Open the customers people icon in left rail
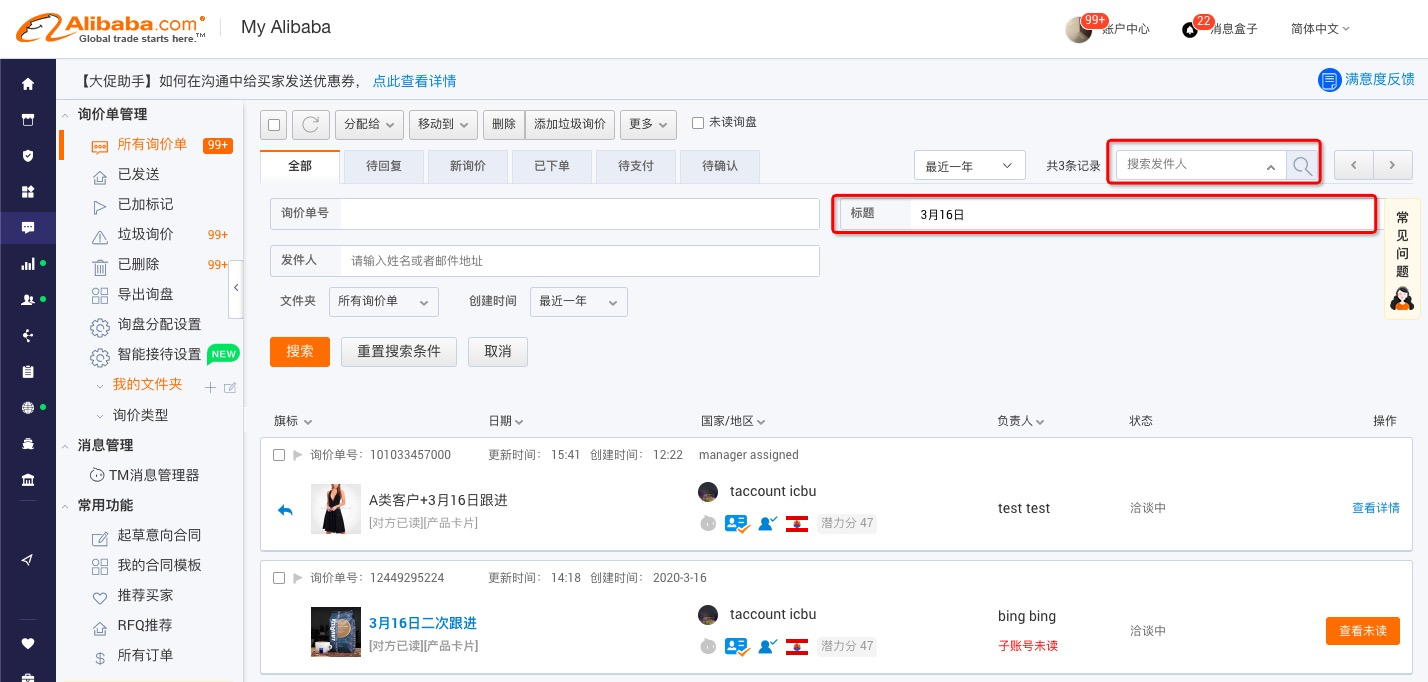Image resolution: width=1428 pixels, height=682 pixels. point(28,300)
